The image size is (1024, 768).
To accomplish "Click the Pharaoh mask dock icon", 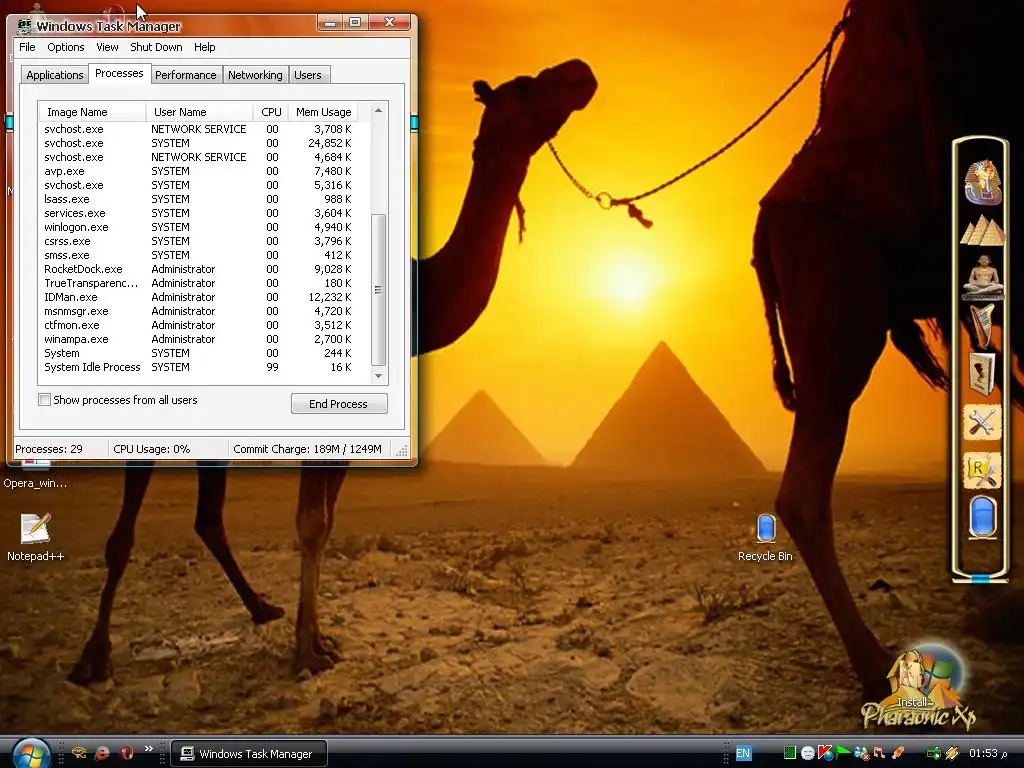I will [982, 182].
